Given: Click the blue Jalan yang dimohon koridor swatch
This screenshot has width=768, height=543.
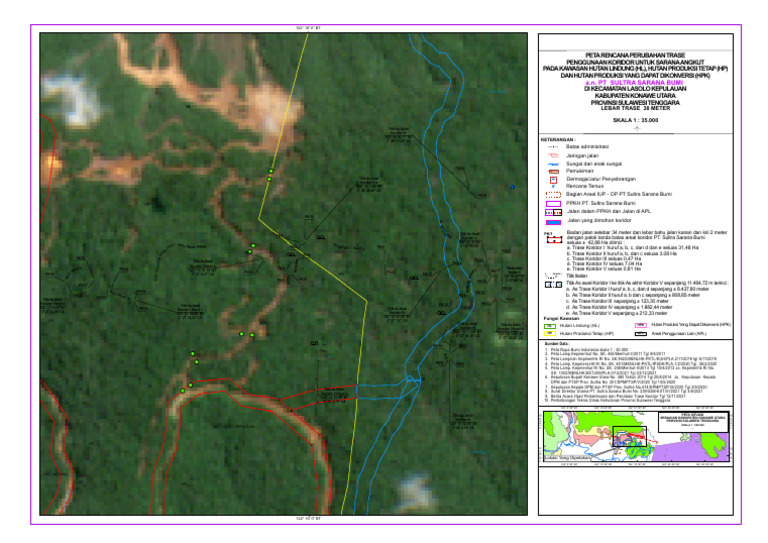Looking at the screenshot, I should (553, 221).
